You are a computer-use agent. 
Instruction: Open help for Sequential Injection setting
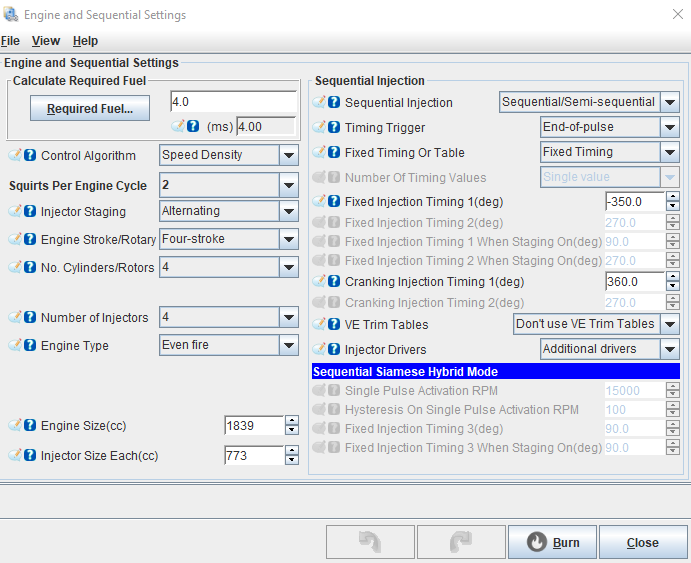[x=334, y=102]
